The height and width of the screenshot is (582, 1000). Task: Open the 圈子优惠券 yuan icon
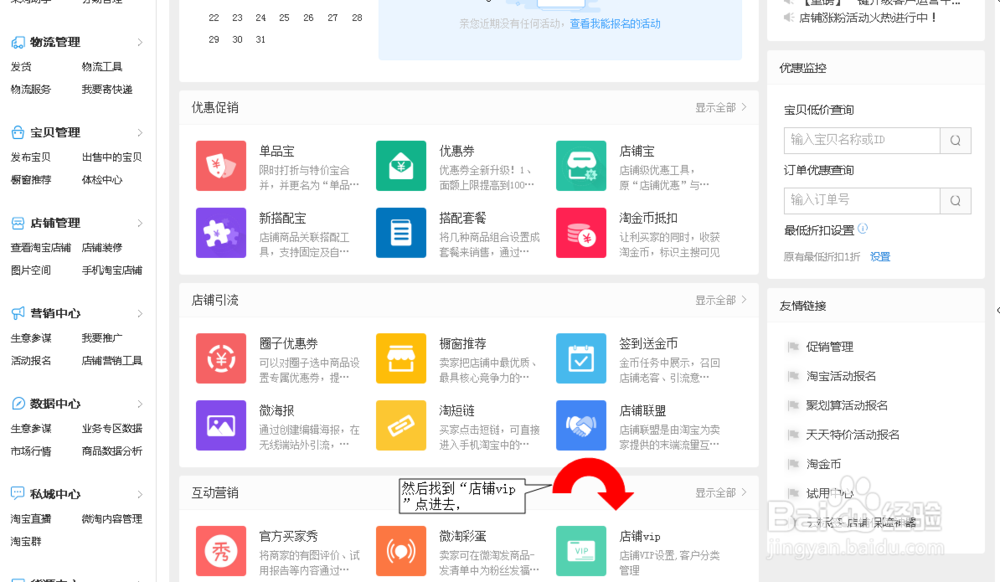[x=221, y=358]
